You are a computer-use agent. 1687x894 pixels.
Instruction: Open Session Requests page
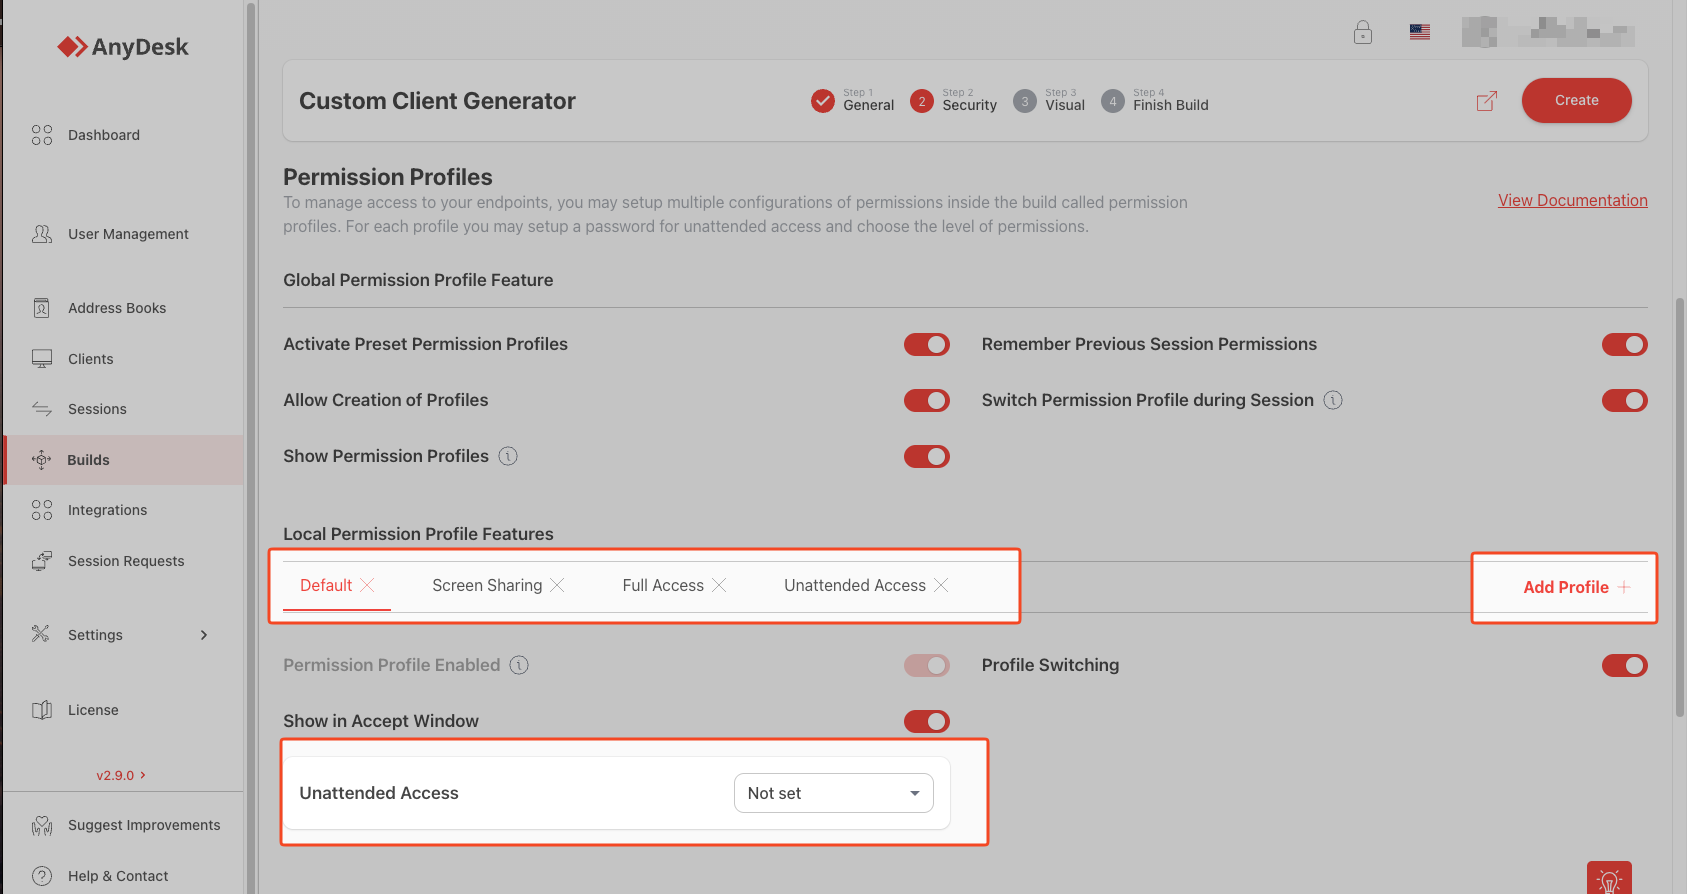click(x=124, y=561)
